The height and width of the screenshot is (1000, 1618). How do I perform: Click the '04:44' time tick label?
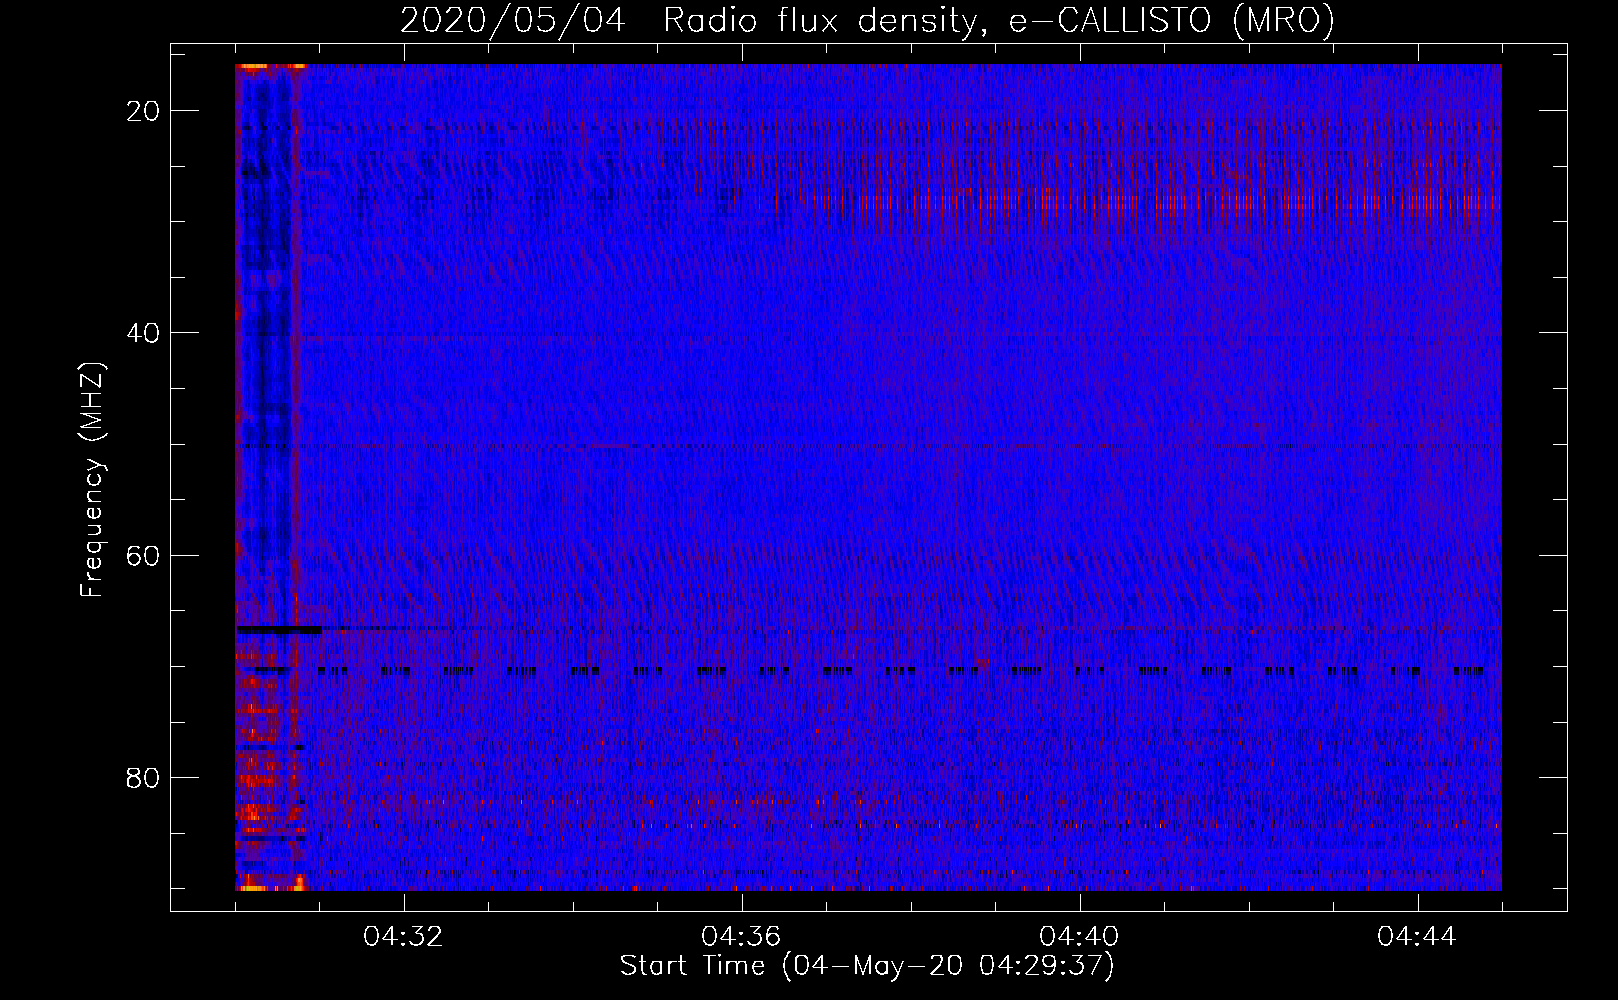[1418, 937]
